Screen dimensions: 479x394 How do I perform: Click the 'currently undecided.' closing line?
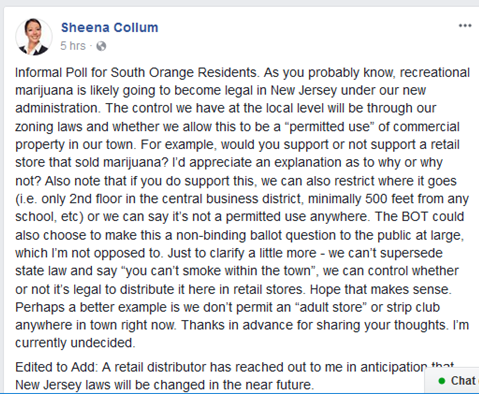point(75,343)
